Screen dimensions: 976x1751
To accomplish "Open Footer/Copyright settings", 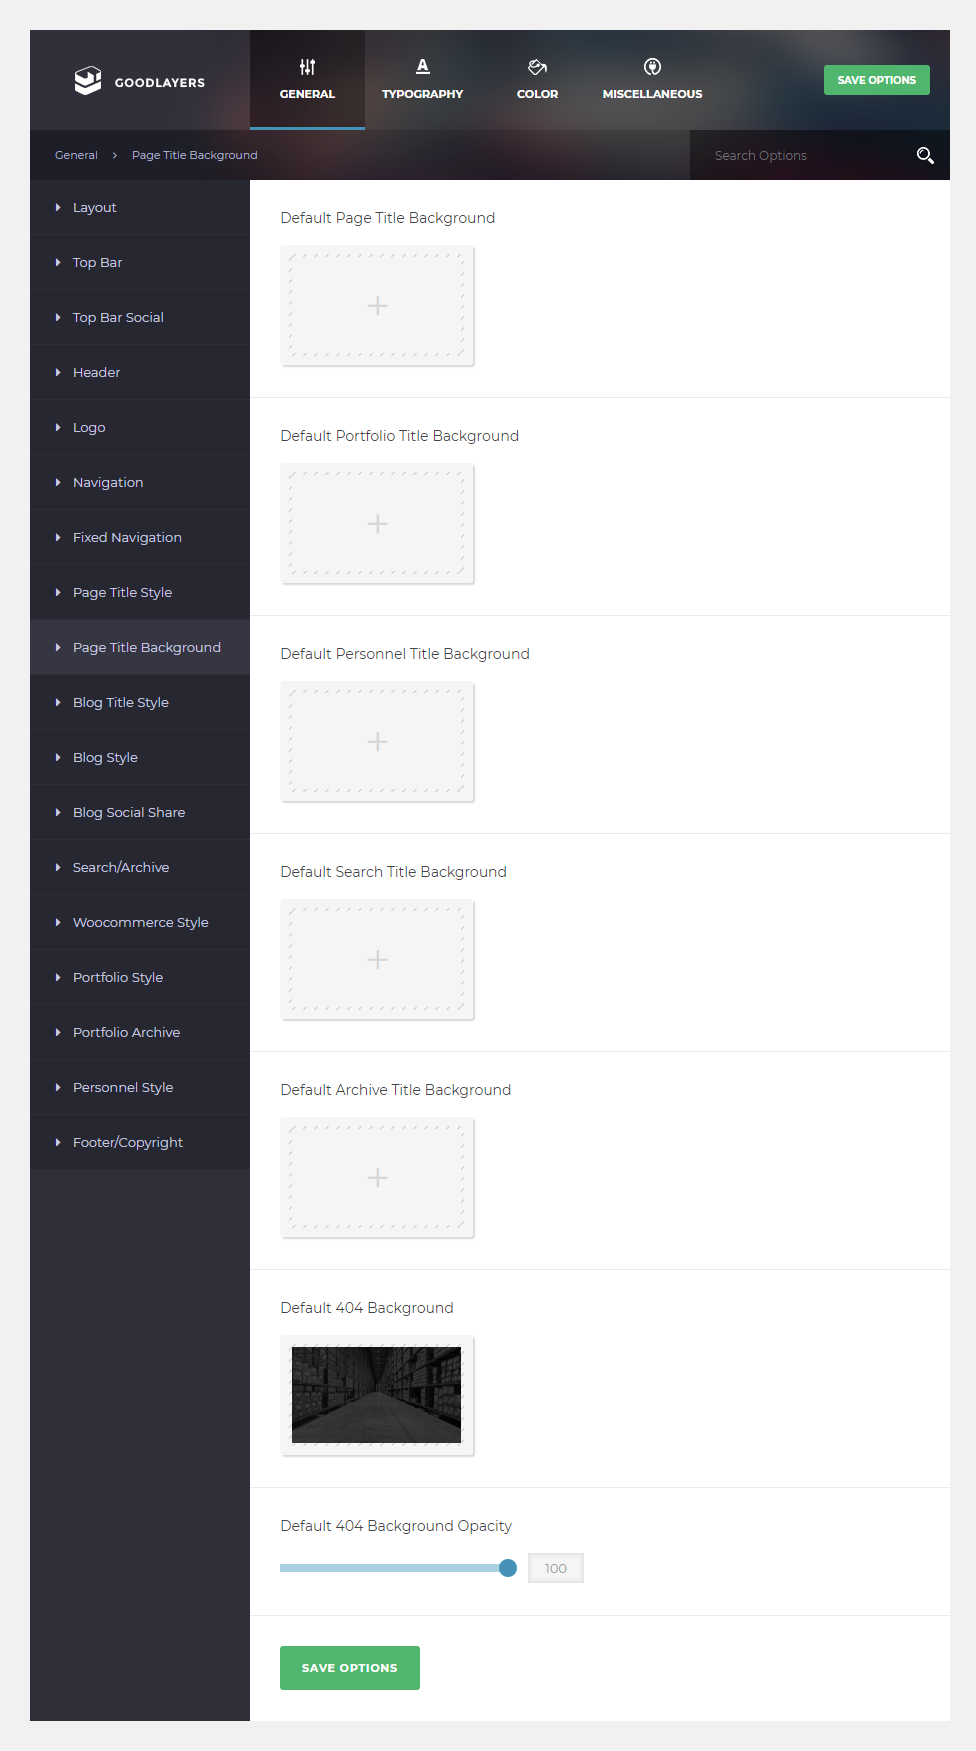I will tap(140, 1142).
